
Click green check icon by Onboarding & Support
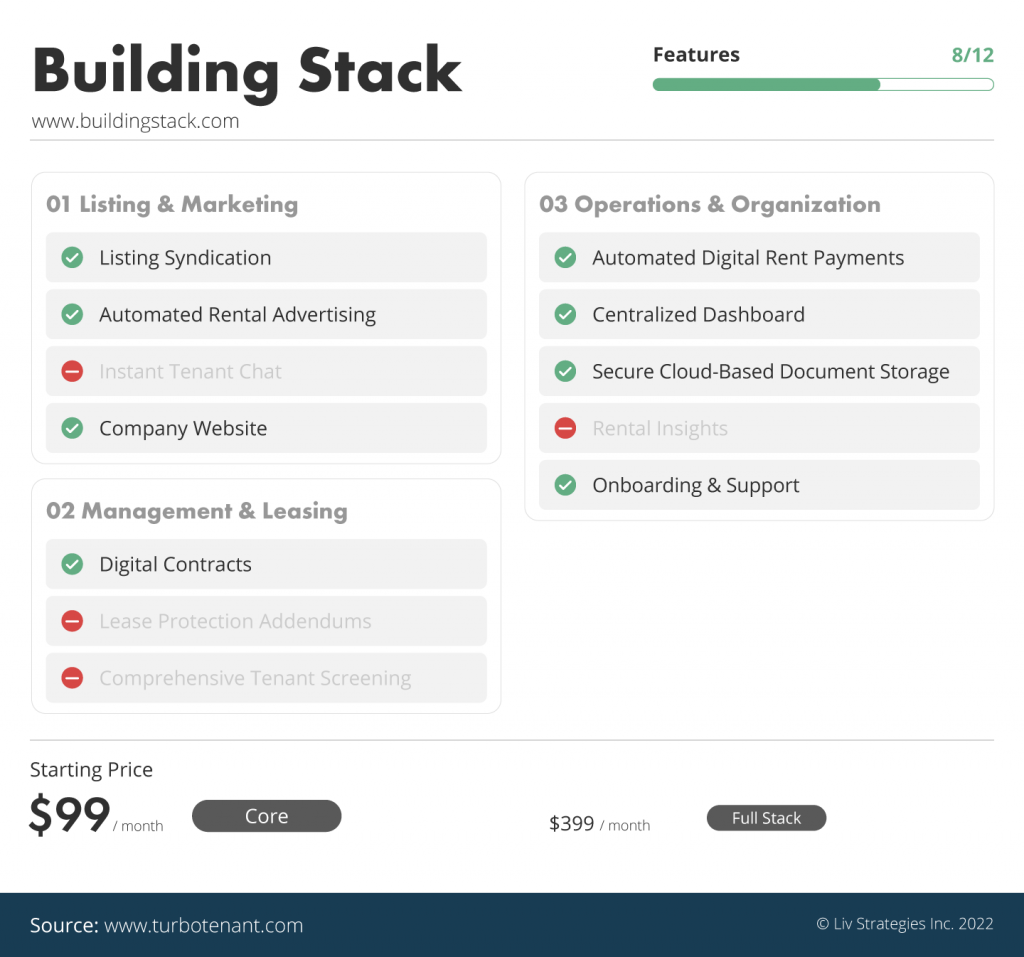565,485
